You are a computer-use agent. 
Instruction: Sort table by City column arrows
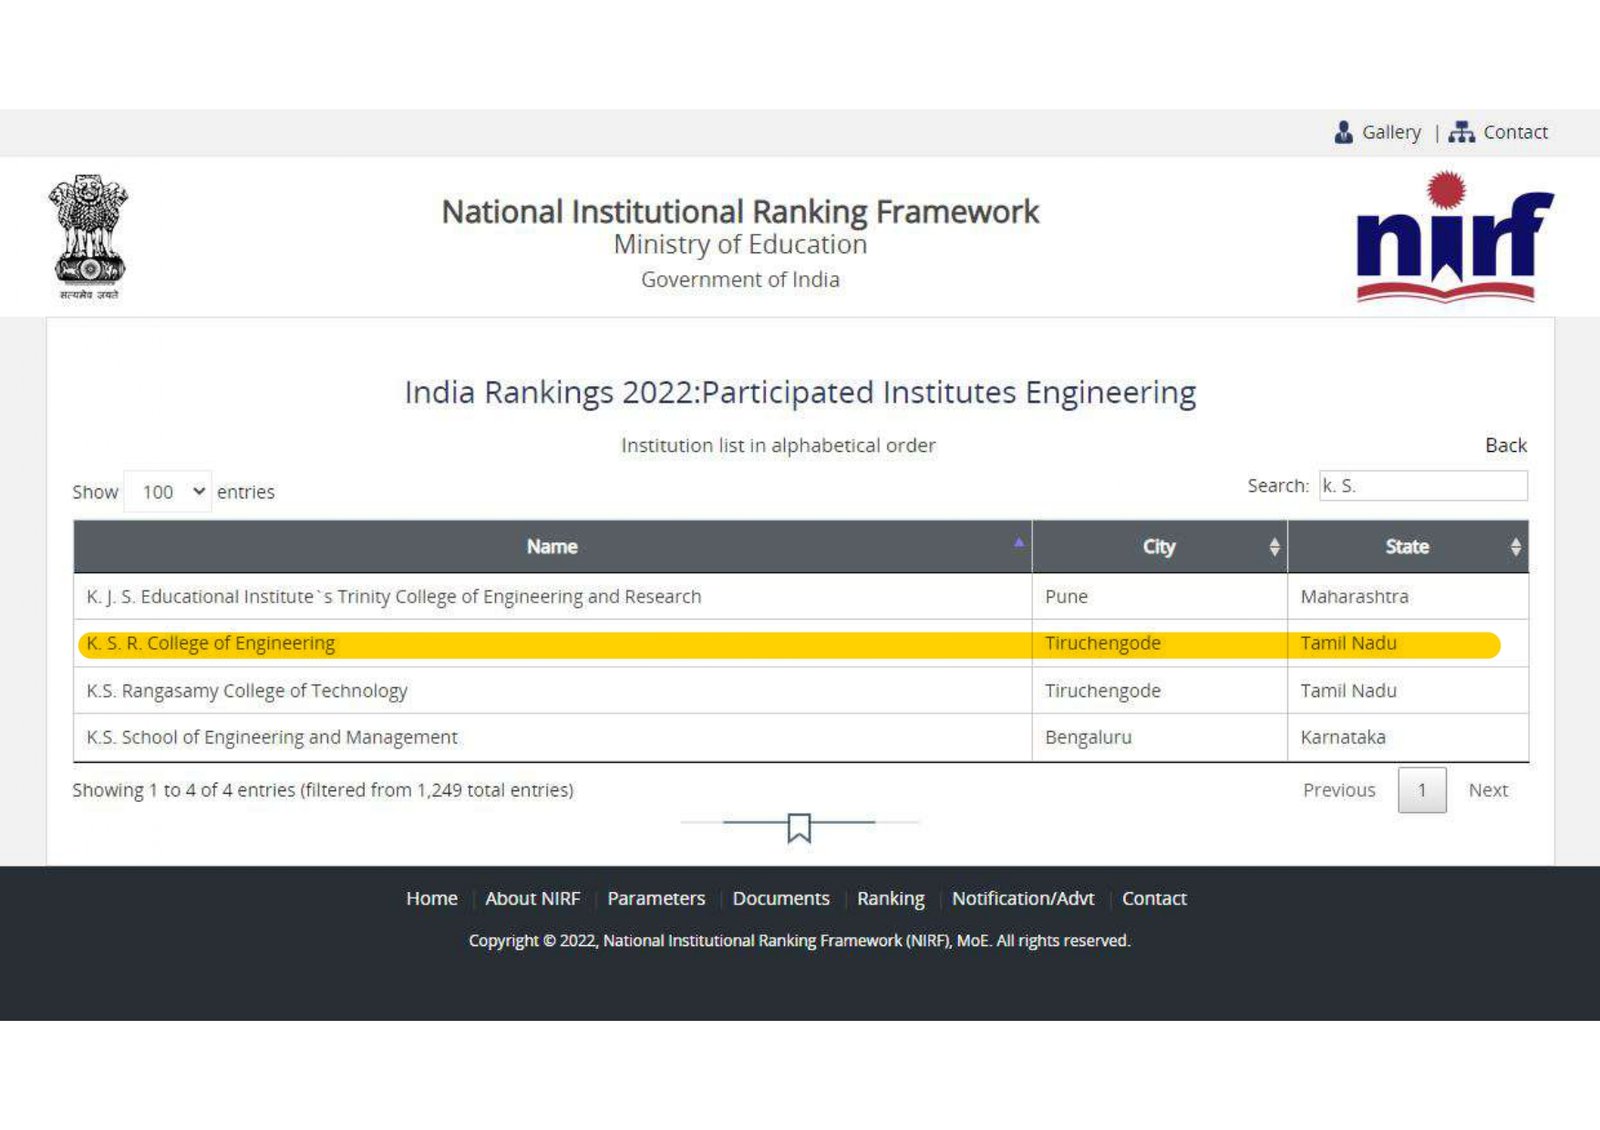[x=1273, y=547]
